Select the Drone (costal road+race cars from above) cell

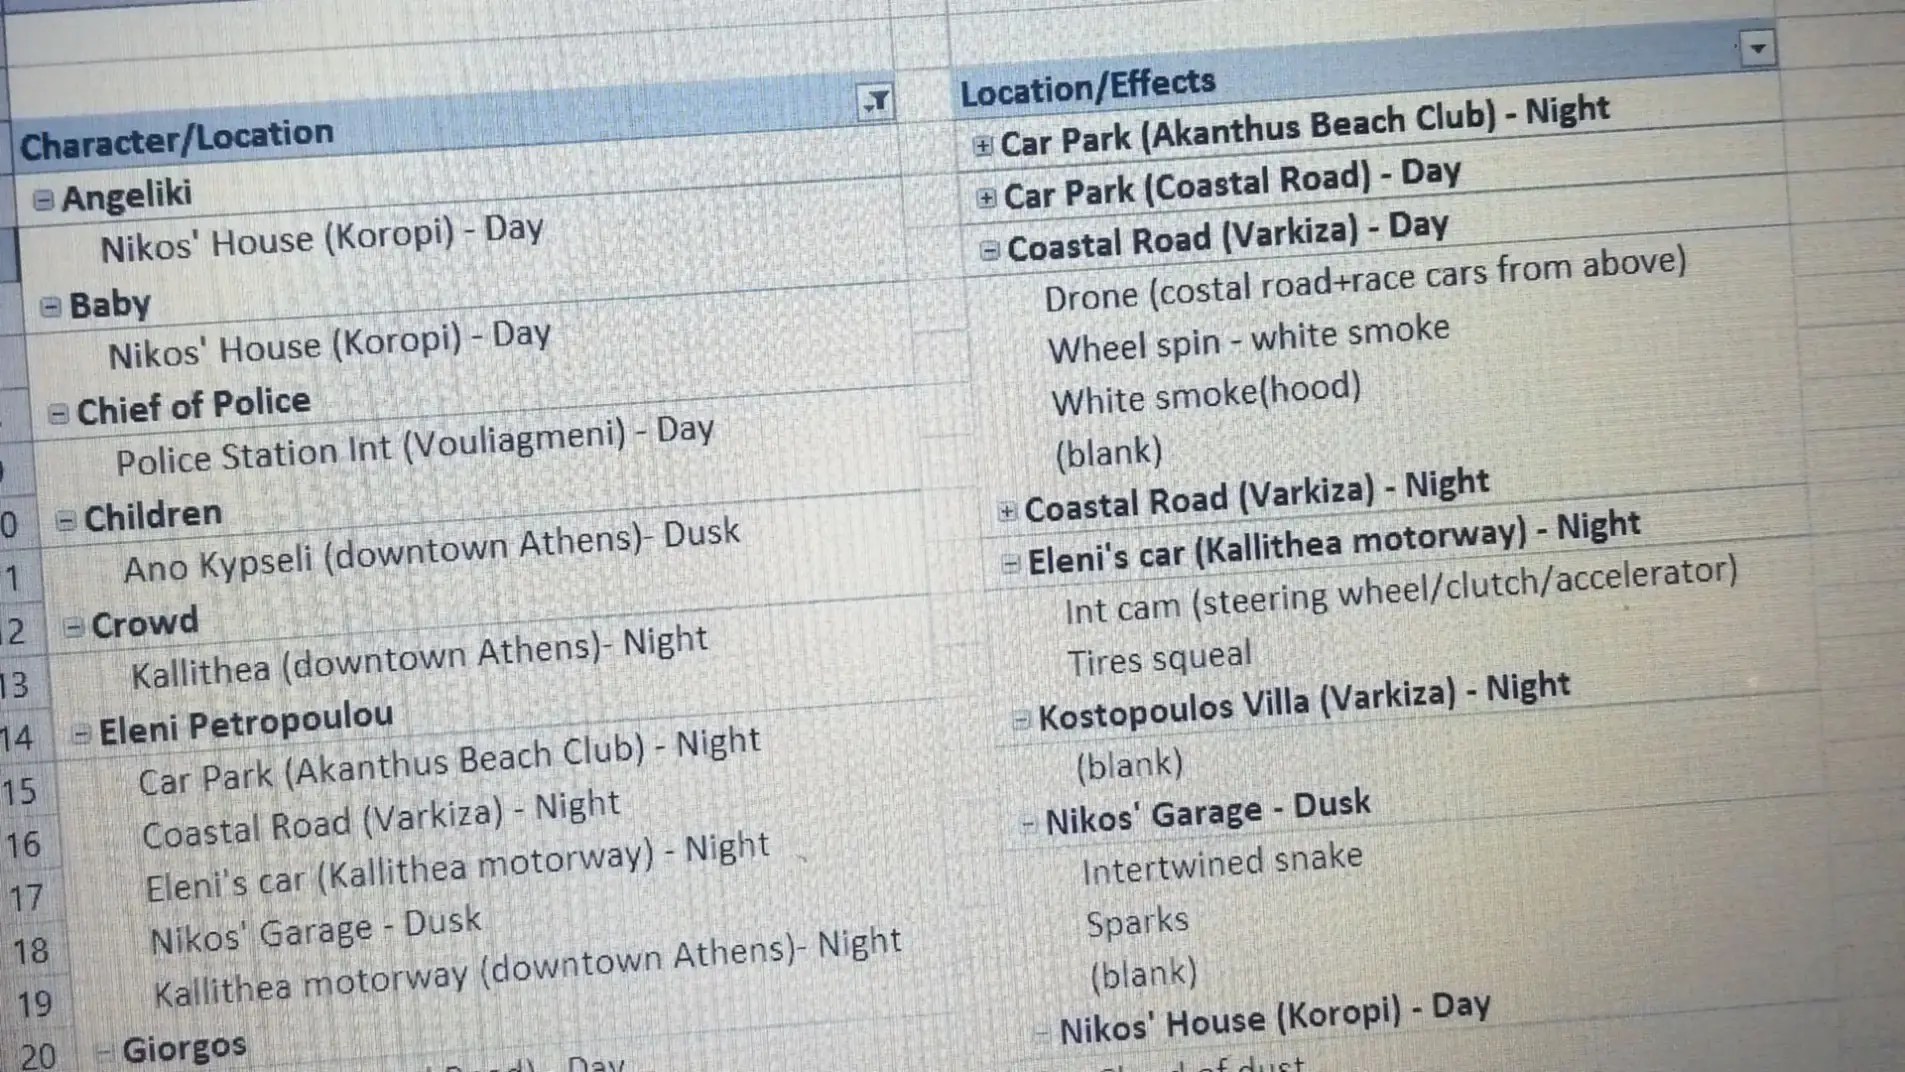pos(1366,280)
